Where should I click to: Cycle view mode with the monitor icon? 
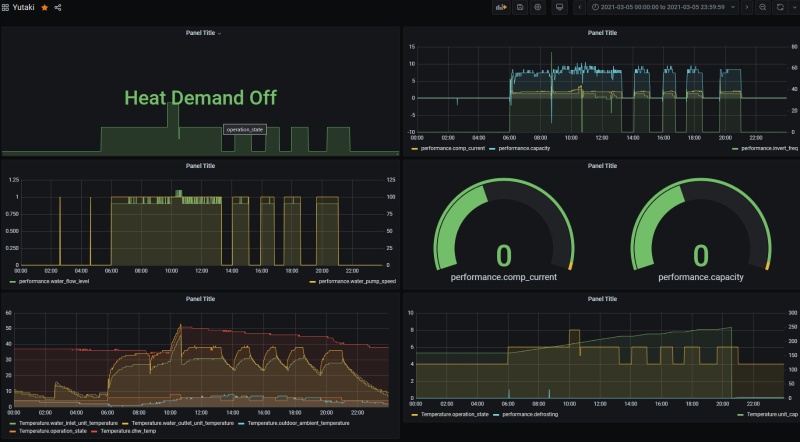coord(560,7)
